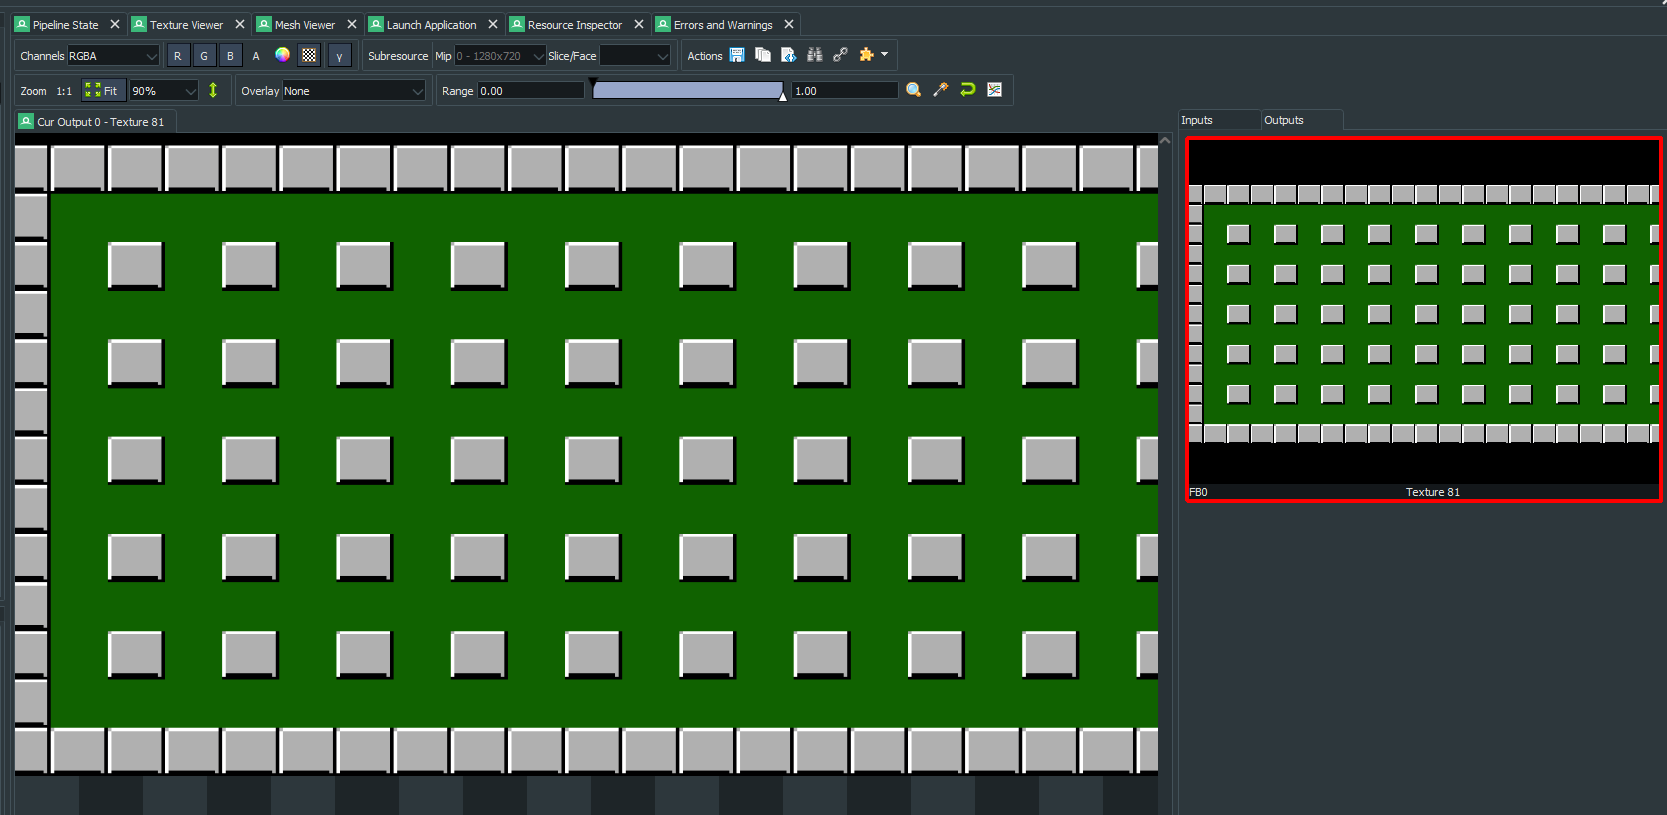Toggle the Fit zoom button
Screen dimensions: 1667x815
(x=103, y=90)
